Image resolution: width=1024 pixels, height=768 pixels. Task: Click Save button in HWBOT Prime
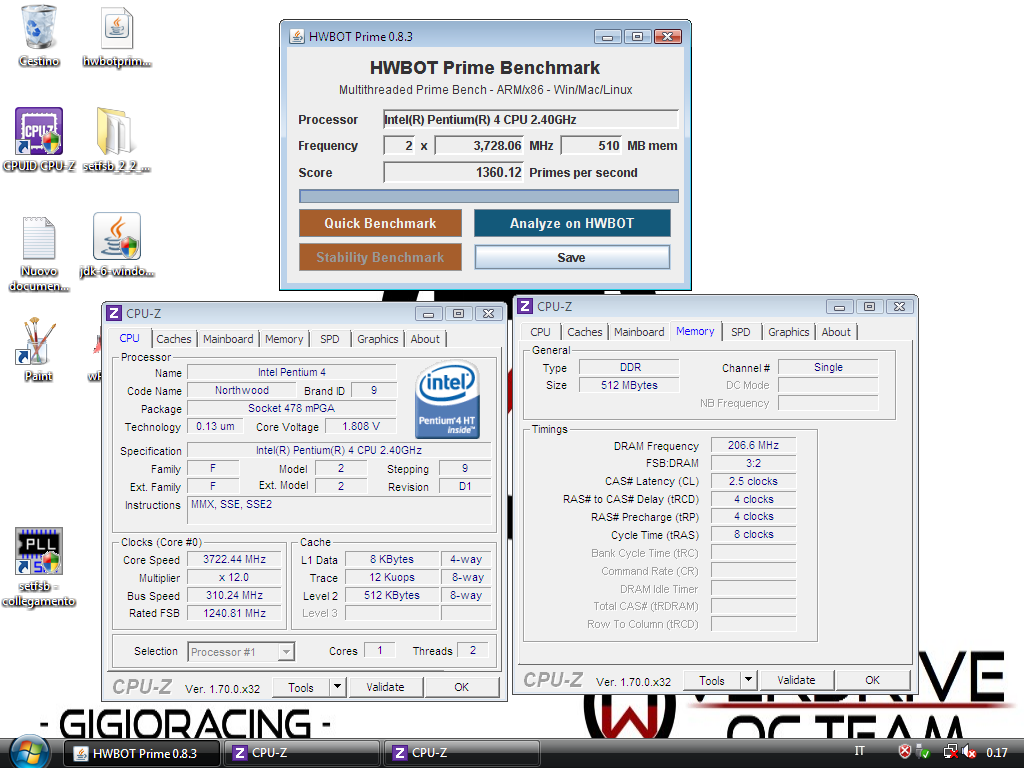pyautogui.click(x=572, y=257)
